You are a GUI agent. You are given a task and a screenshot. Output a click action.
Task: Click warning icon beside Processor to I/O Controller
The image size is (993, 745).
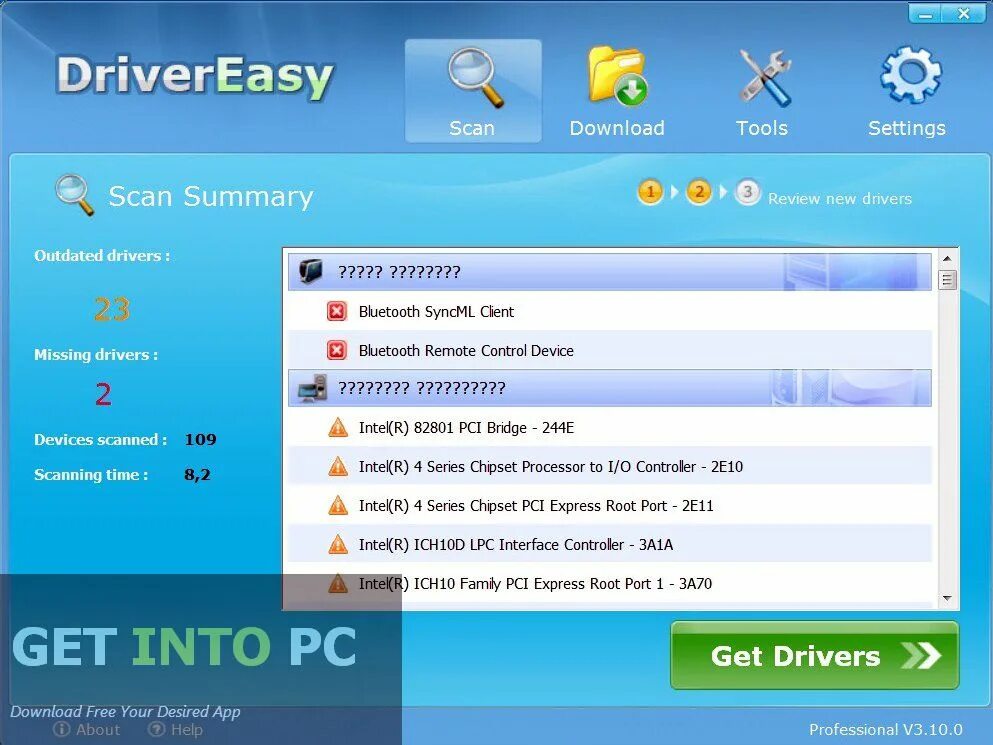coord(338,467)
